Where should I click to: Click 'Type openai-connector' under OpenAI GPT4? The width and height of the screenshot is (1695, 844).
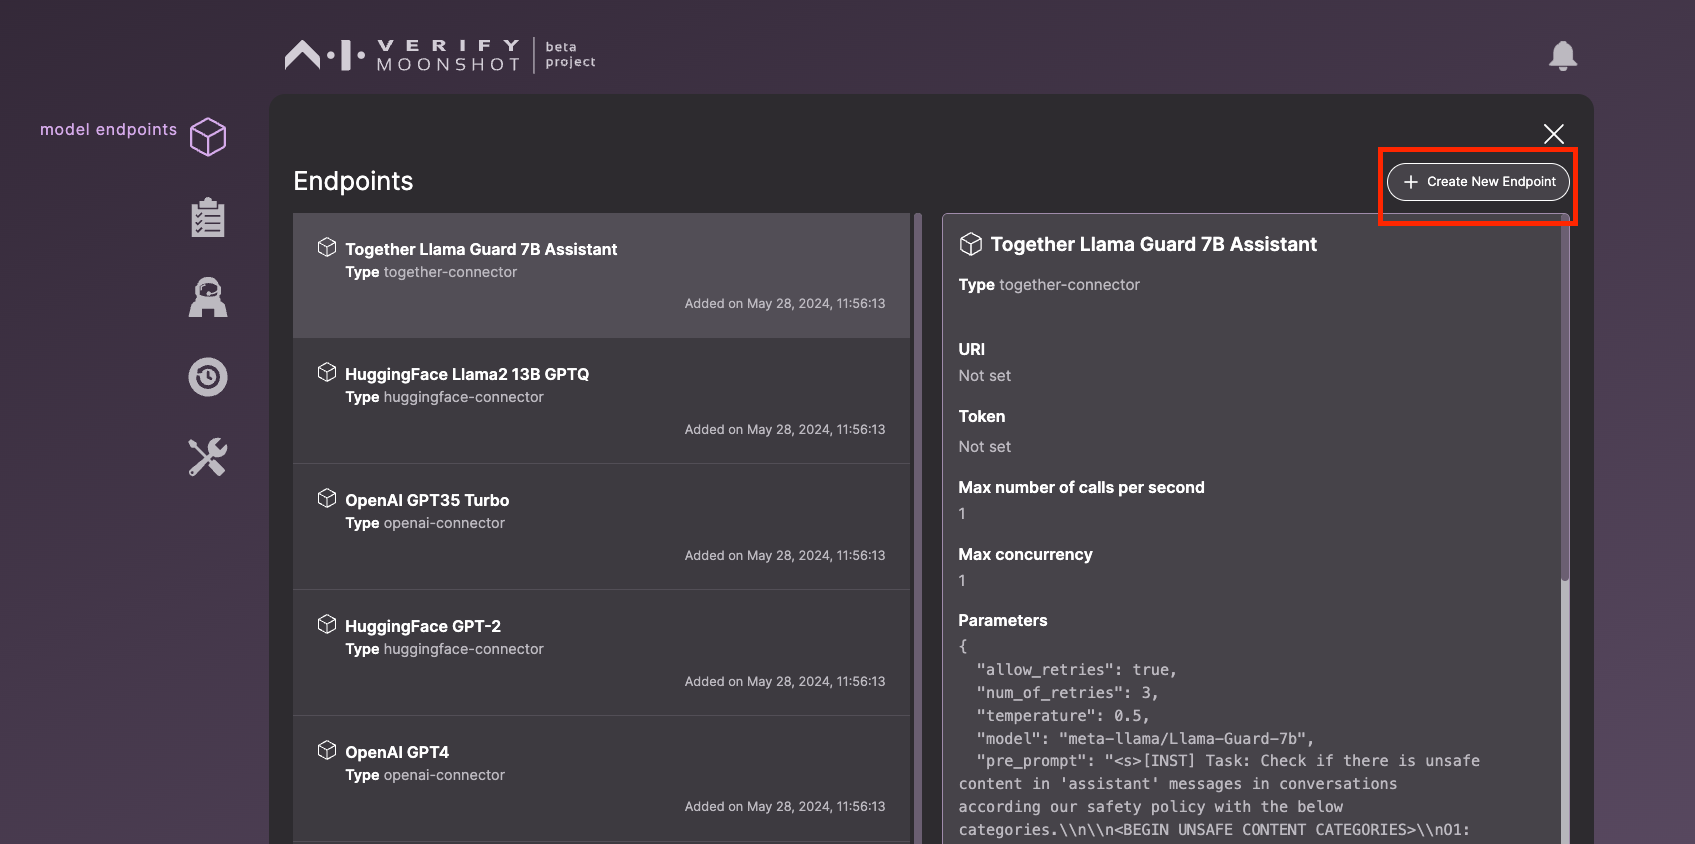tap(425, 775)
